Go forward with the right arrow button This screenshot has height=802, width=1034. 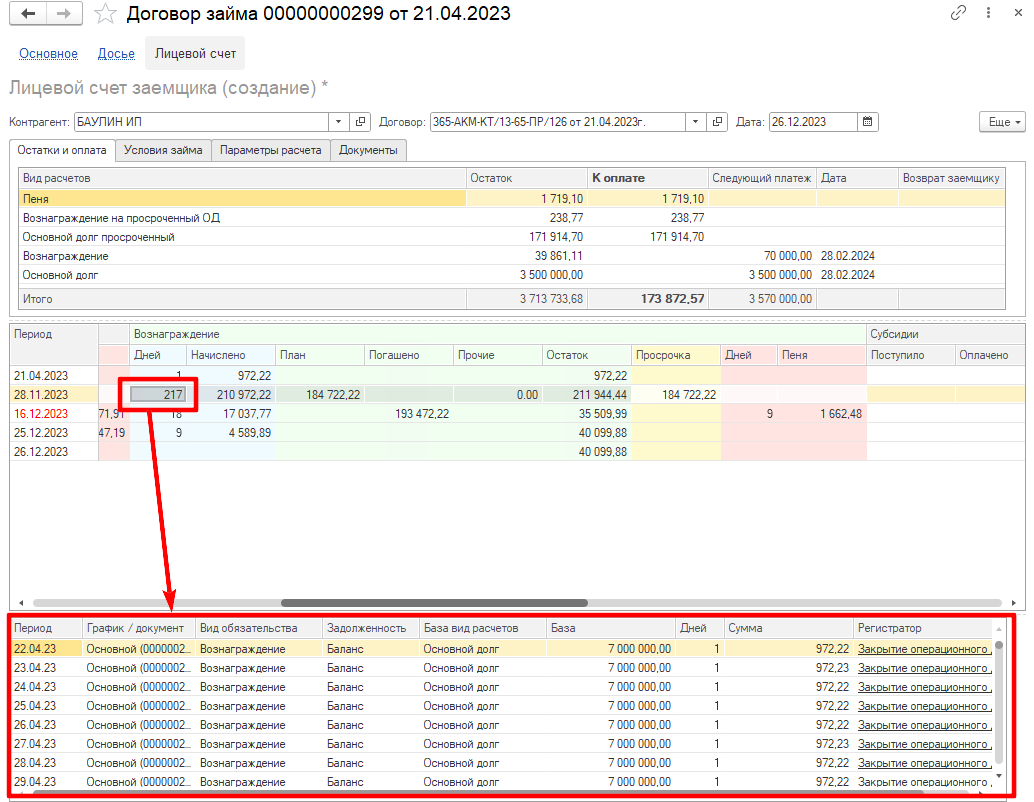[x=64, y=13]
